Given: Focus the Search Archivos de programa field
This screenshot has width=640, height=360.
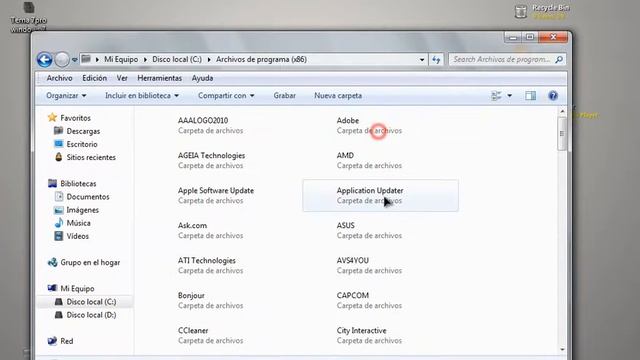Looking at the screenshot, I should [x=507, y=60].
